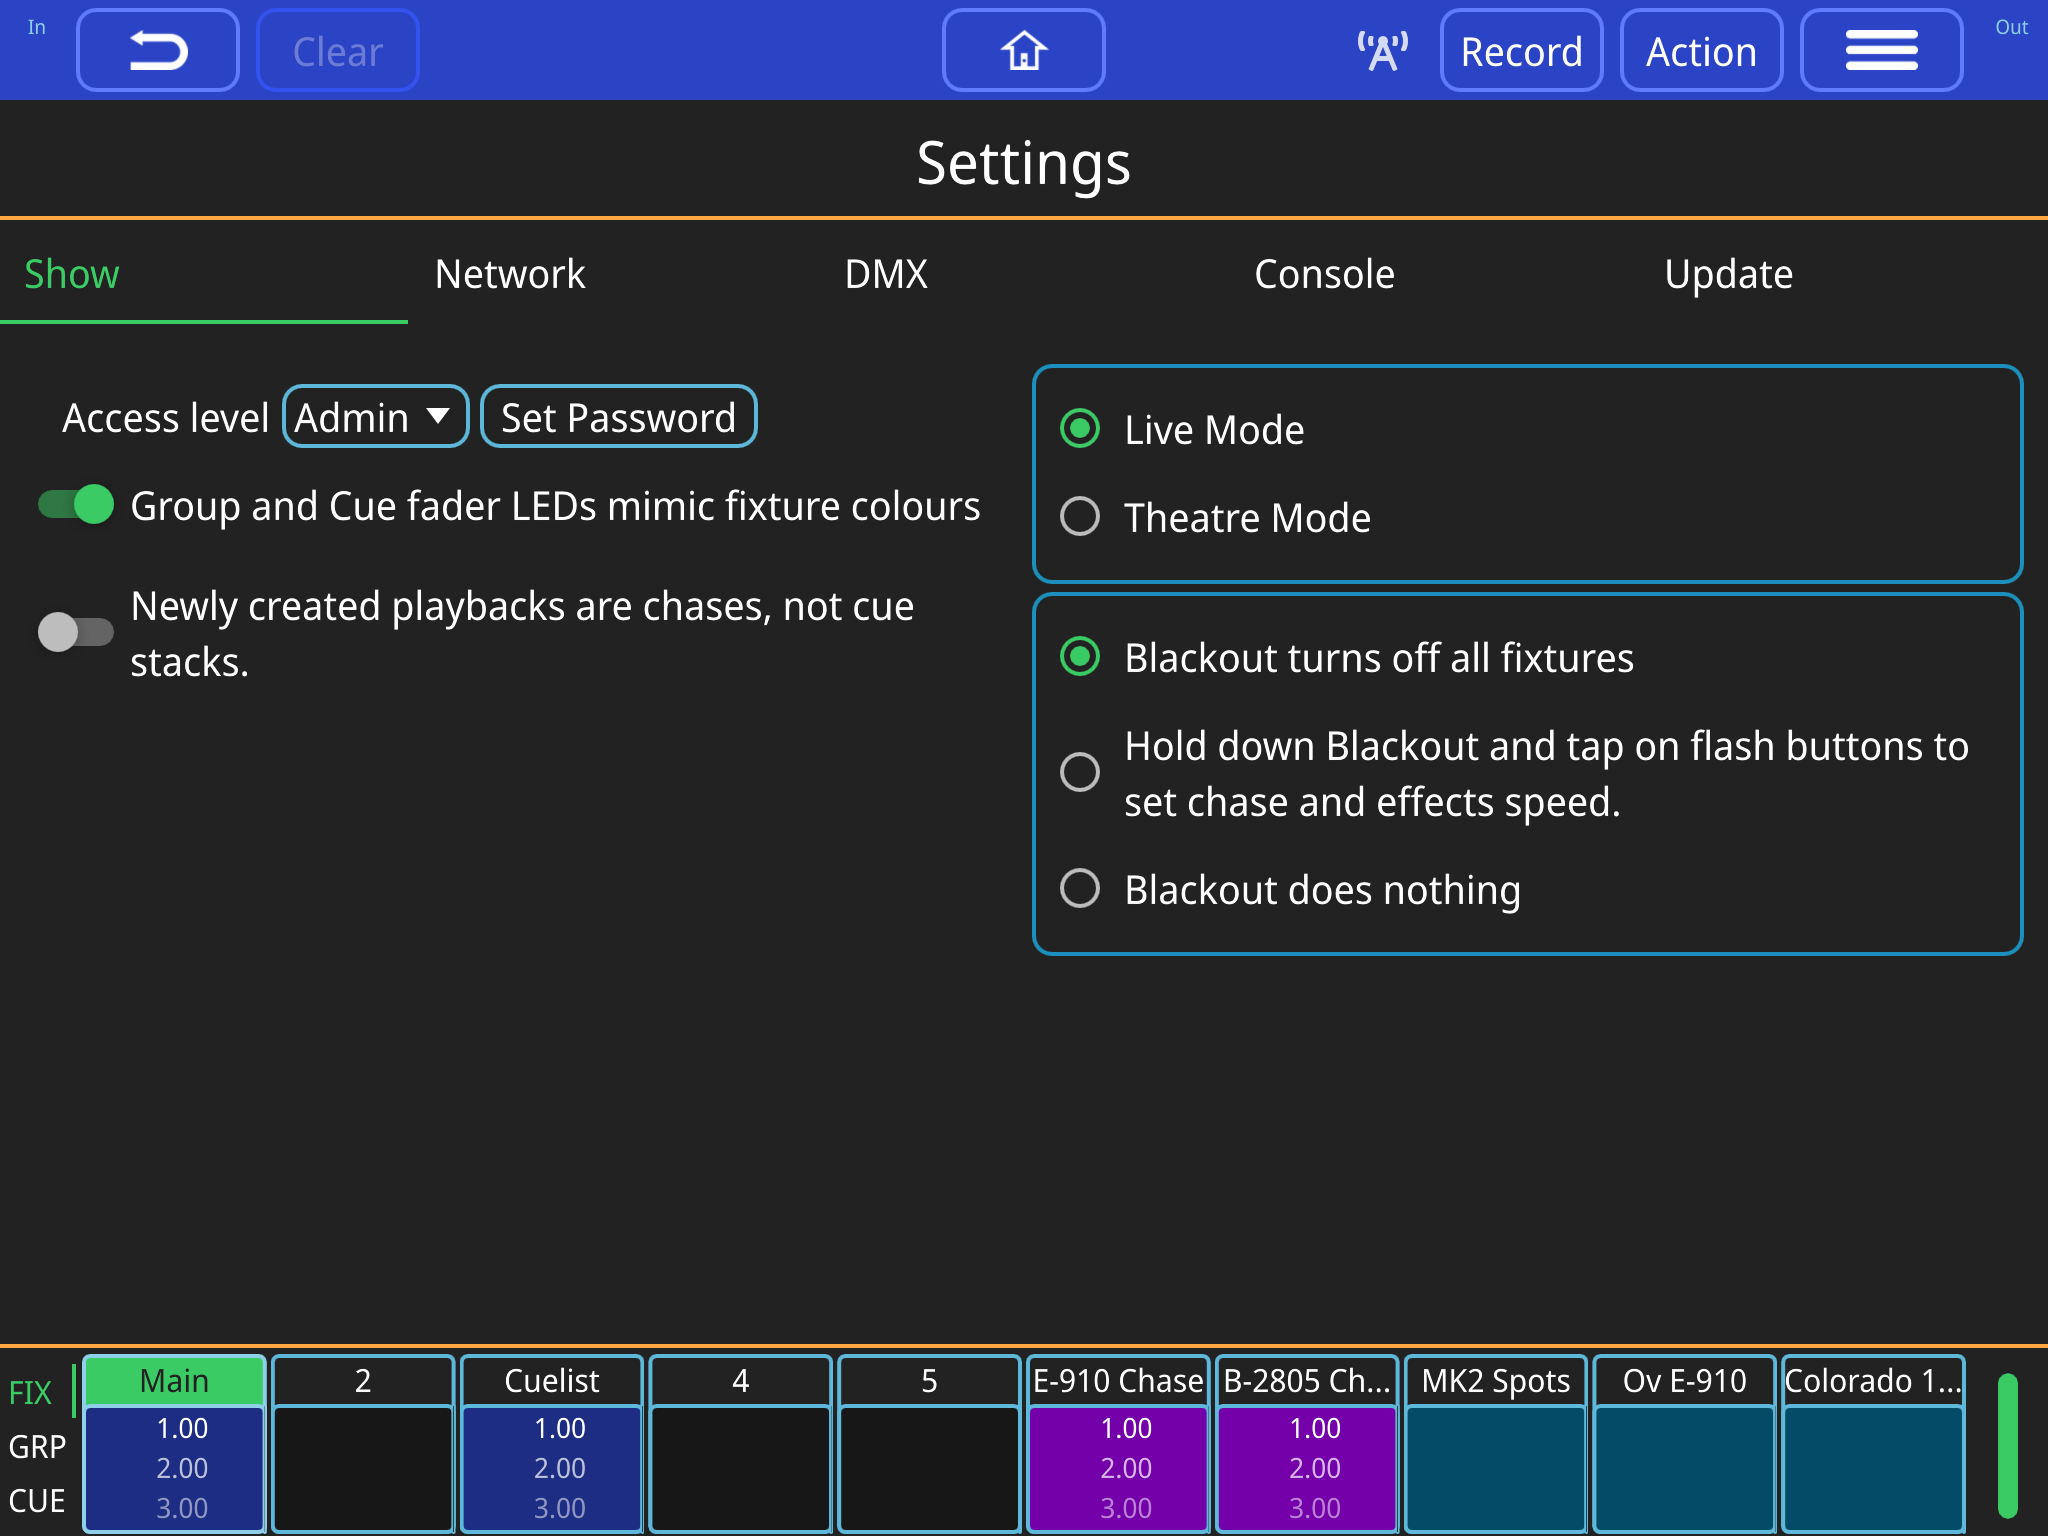Viewport: 2048px width, 1536px height.
Task: Click the Set Password button
Action: point(618,416)
